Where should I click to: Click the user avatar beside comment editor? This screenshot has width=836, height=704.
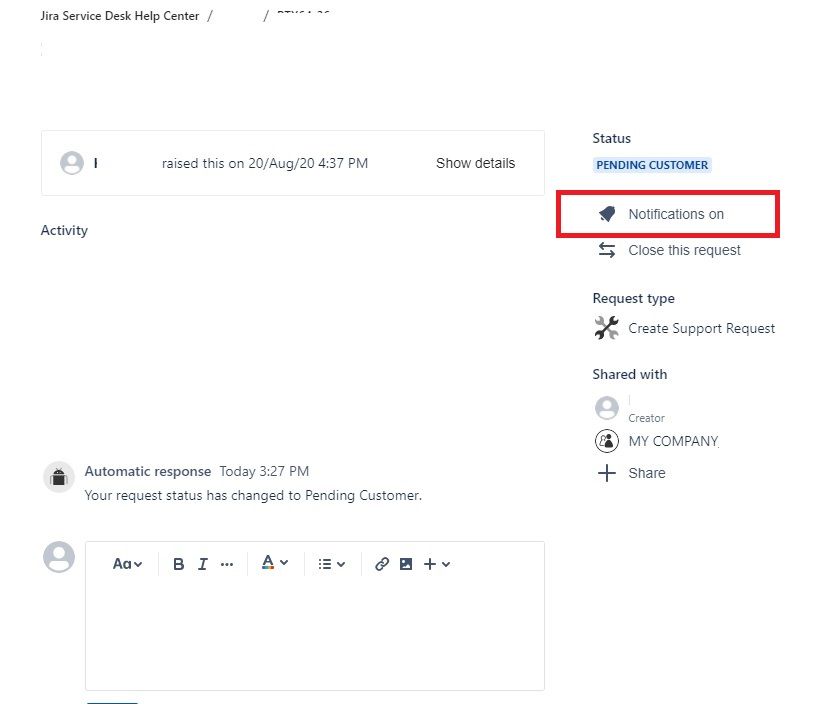click(x=59, y=557)
